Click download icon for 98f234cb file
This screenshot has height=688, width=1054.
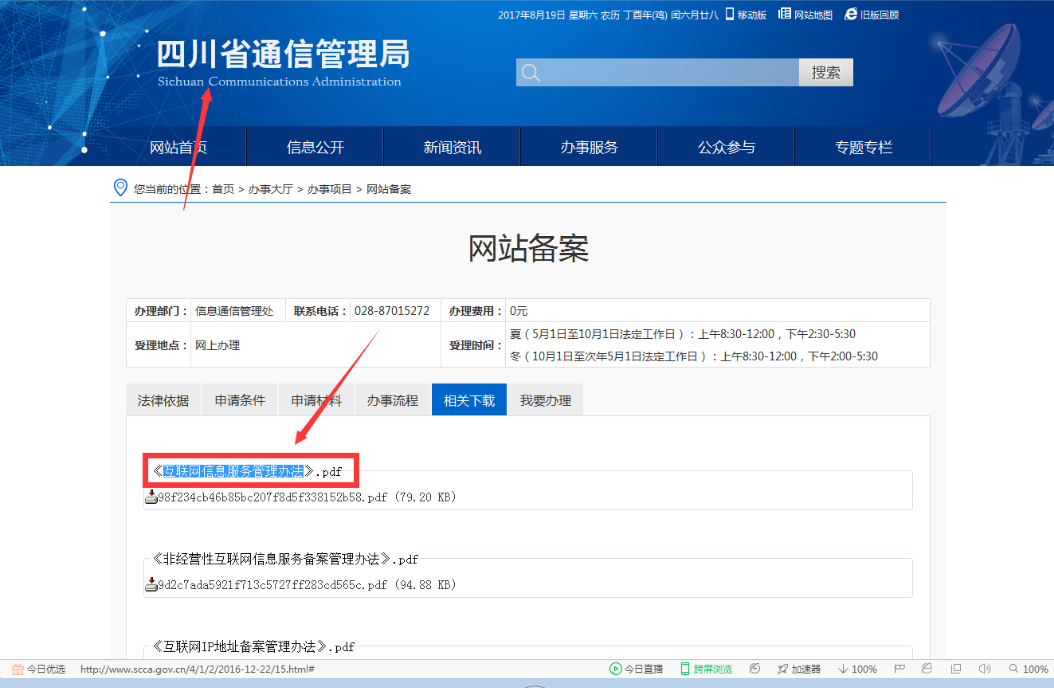pyautogui.click(x=151, y=497)
